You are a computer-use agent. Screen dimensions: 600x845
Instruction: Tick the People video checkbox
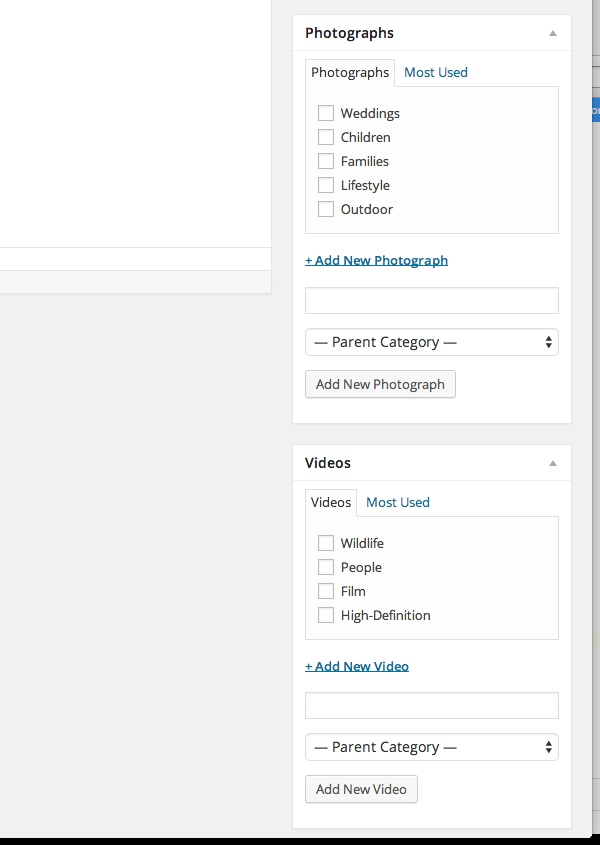326,567
